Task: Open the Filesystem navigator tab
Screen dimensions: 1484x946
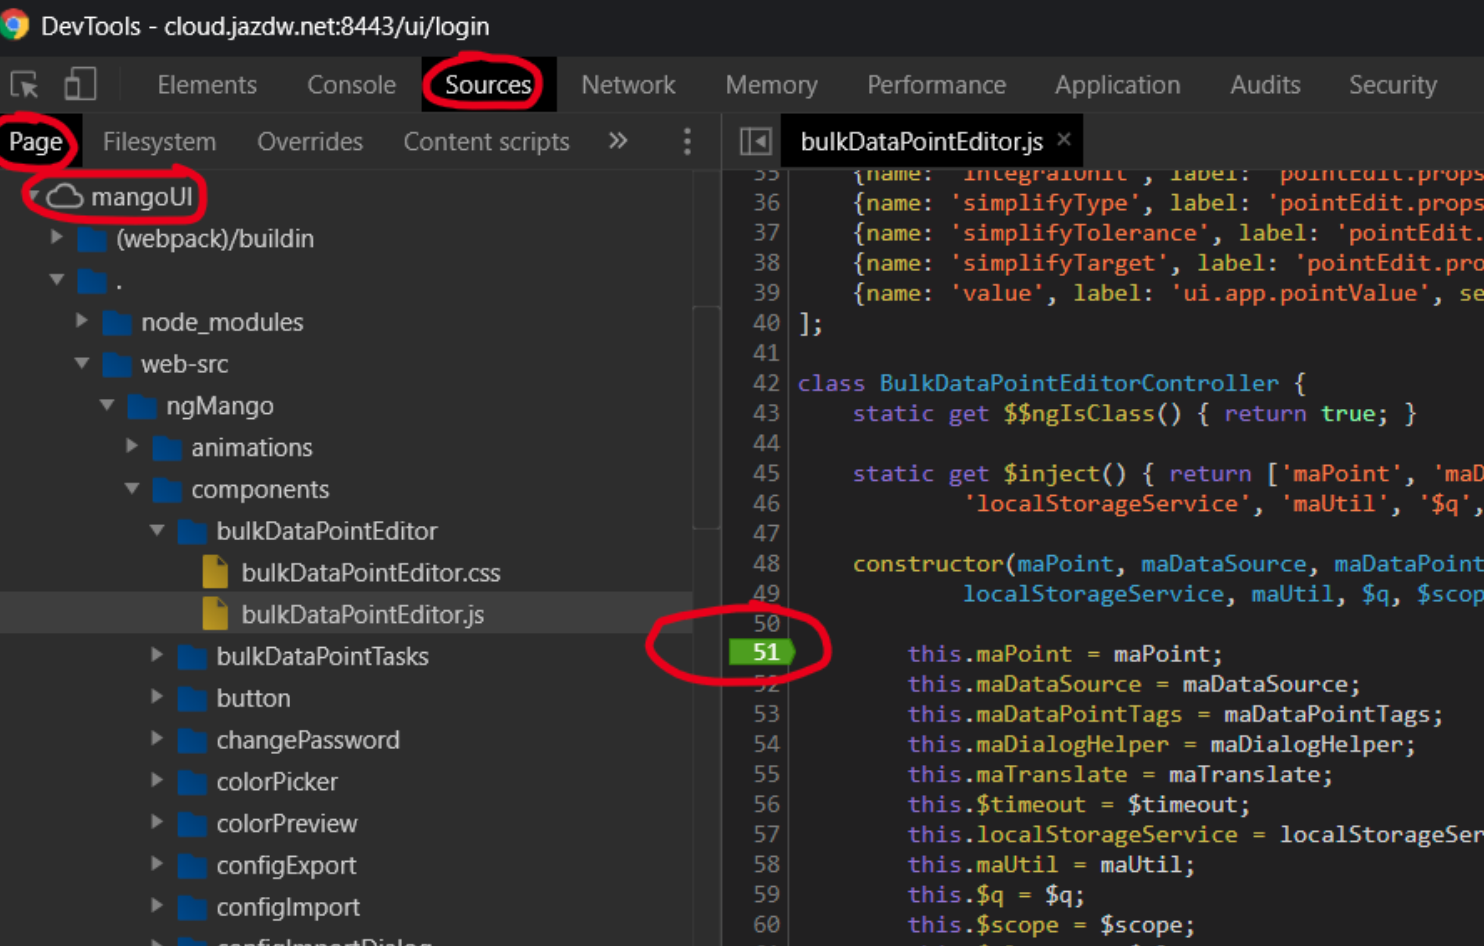Action: (159, 142)
